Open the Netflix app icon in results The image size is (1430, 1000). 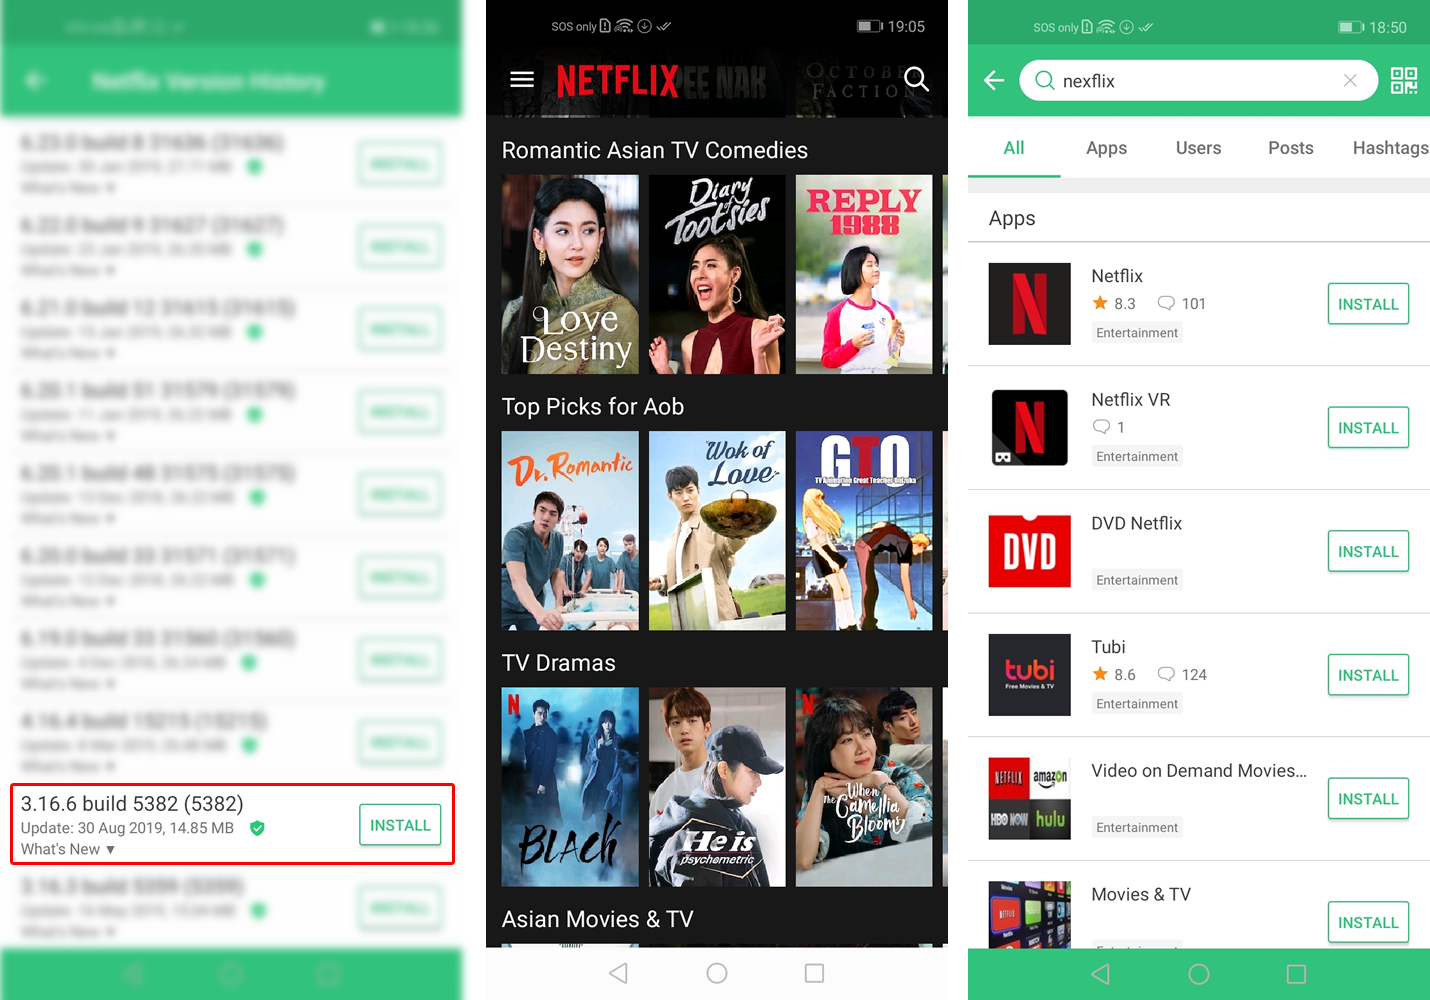pyautogui.click(x=1029, y=304)
